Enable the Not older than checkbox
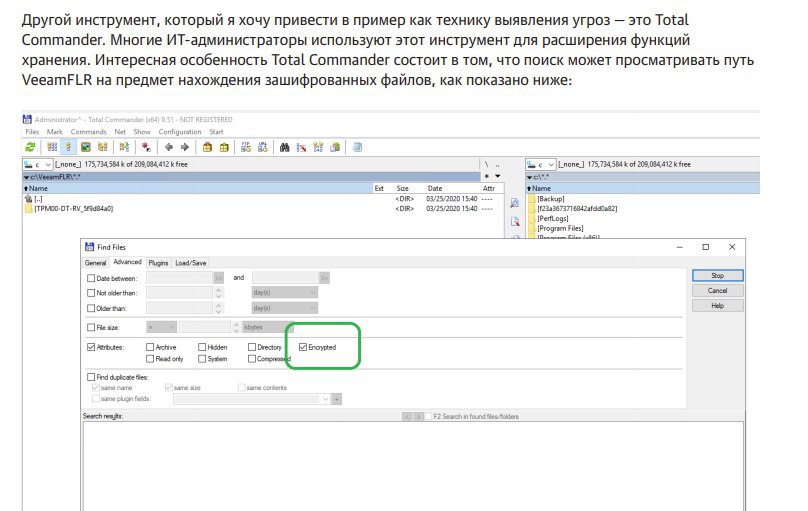This screenshot has height=511, width=808. 91,293
